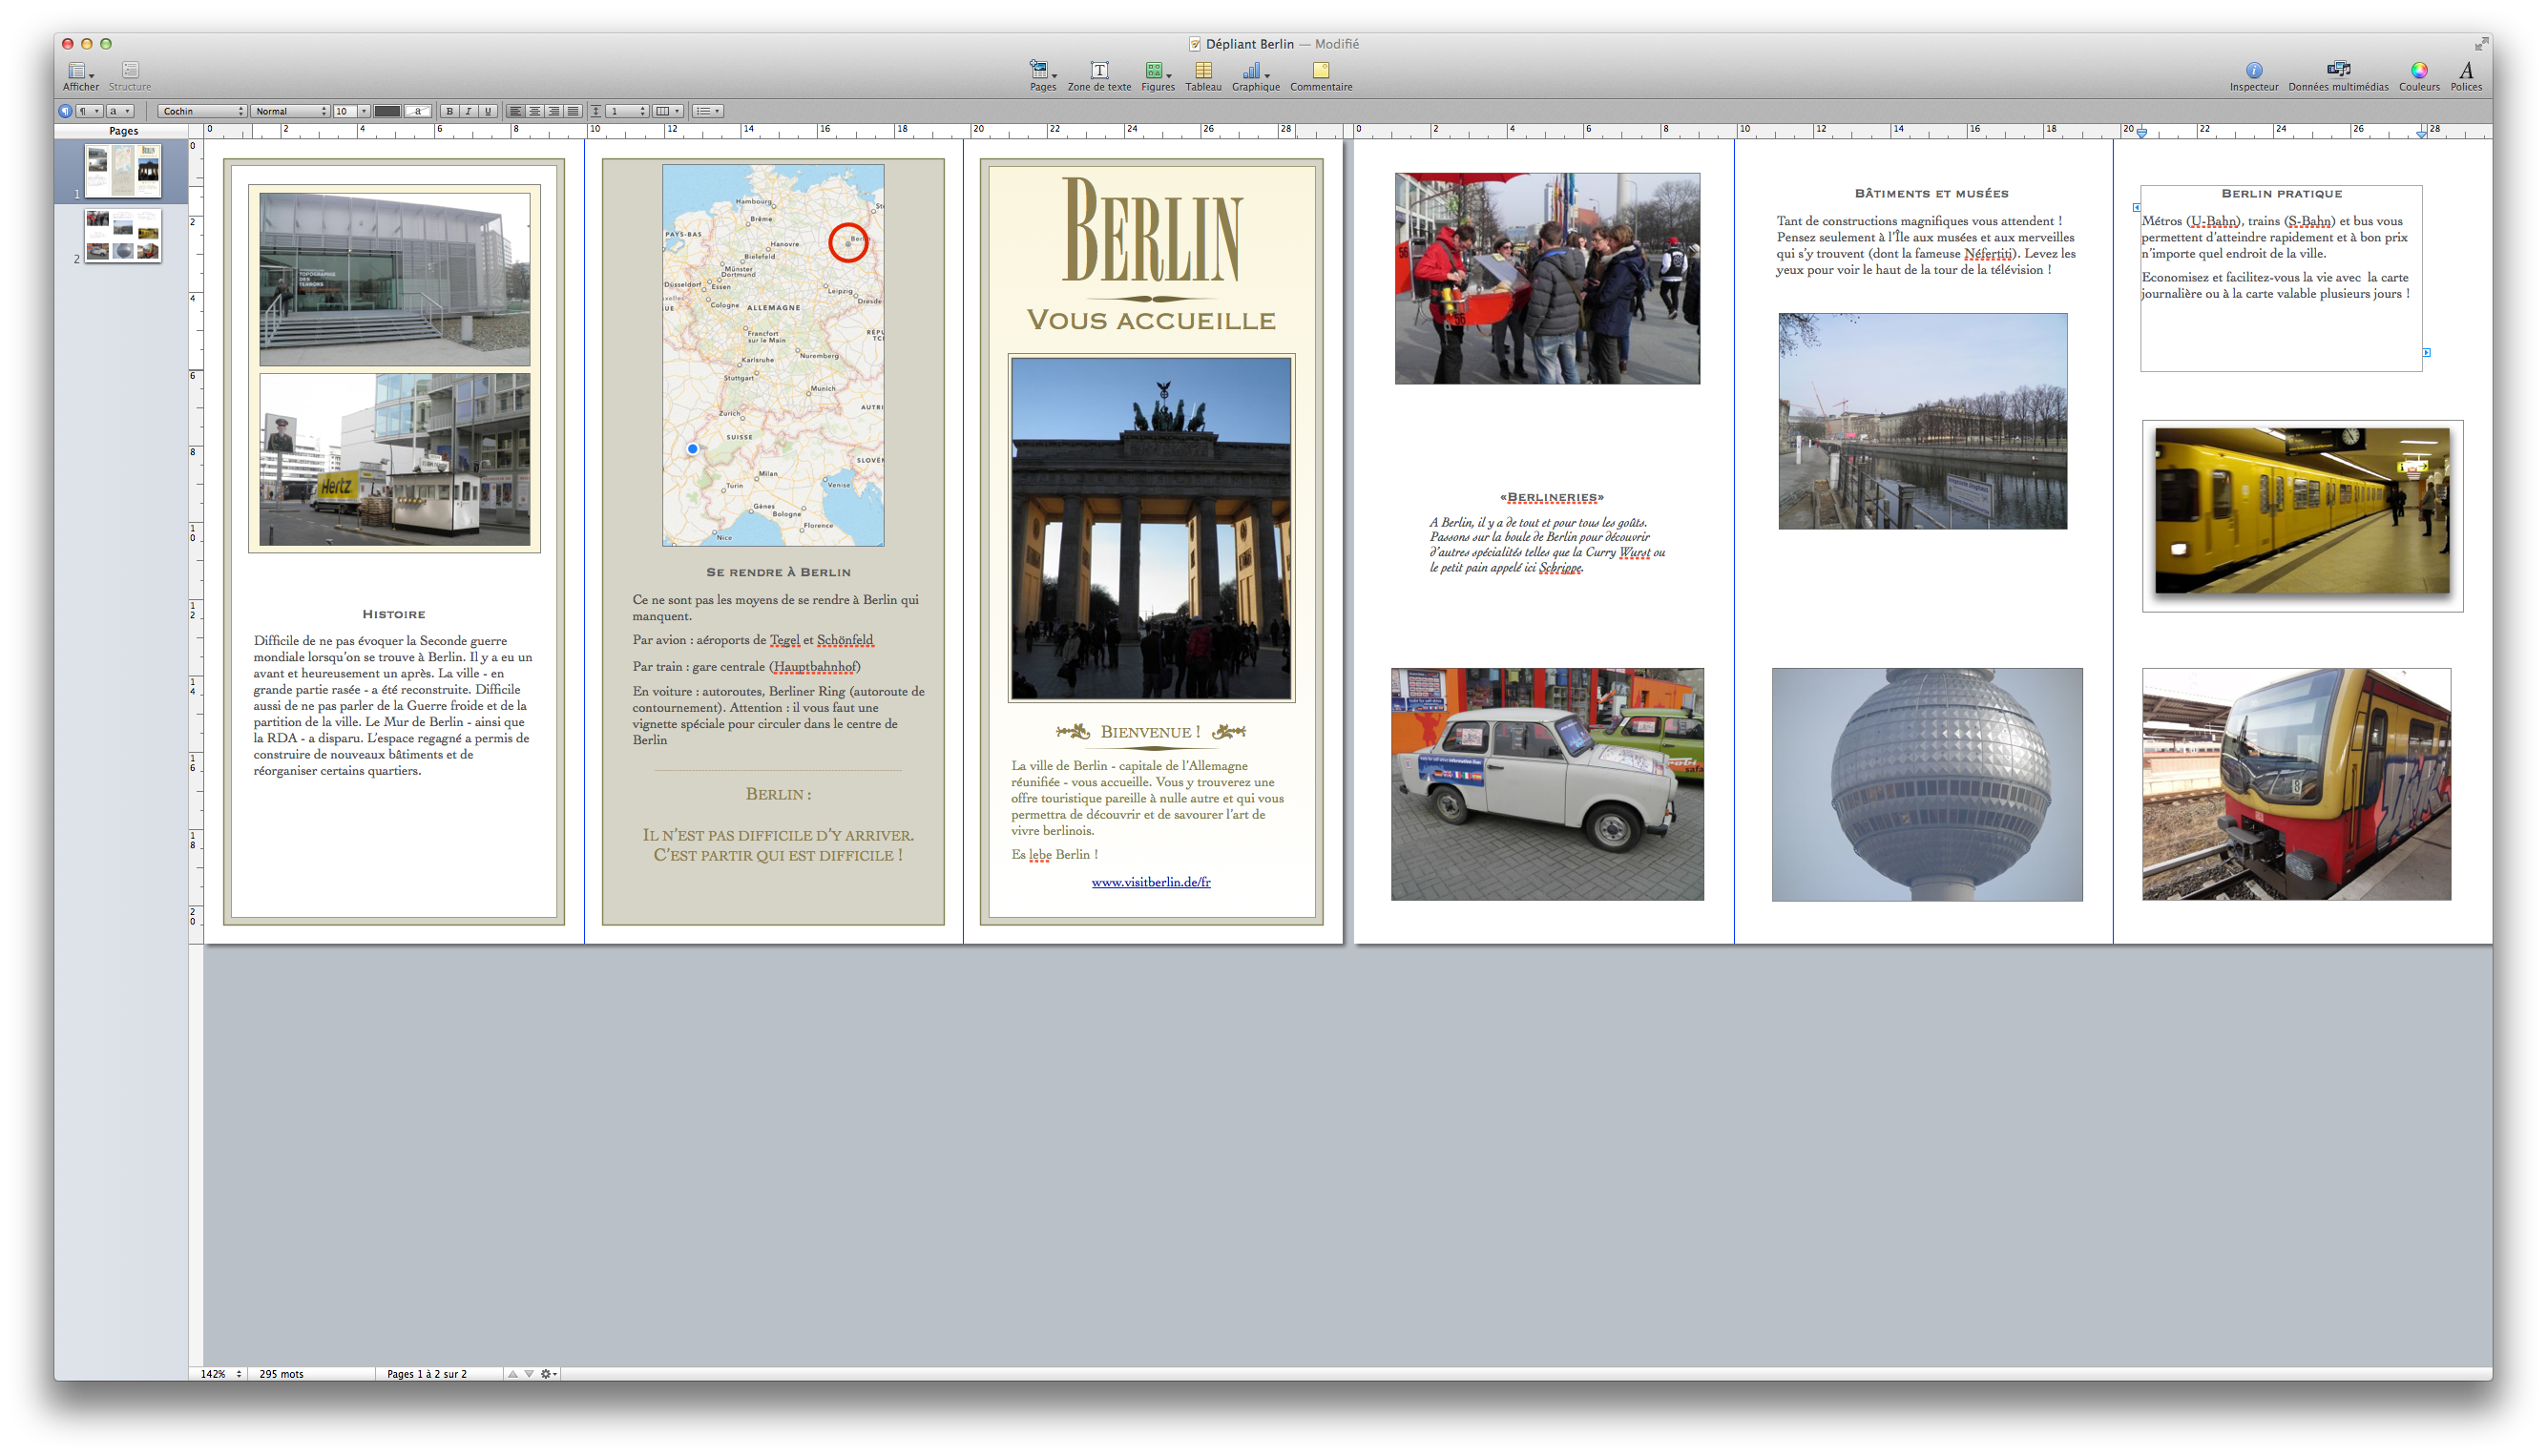Open the Cochin font family dropdown
This screenshot has height=1456, width=2547.
(202, 111)
